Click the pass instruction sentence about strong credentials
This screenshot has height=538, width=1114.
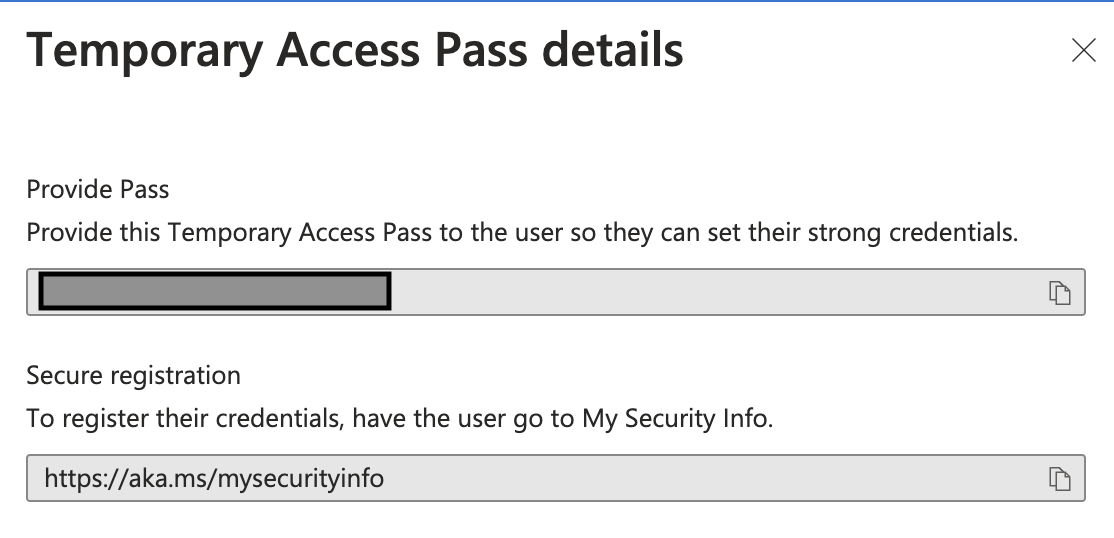tap(520, 232)
